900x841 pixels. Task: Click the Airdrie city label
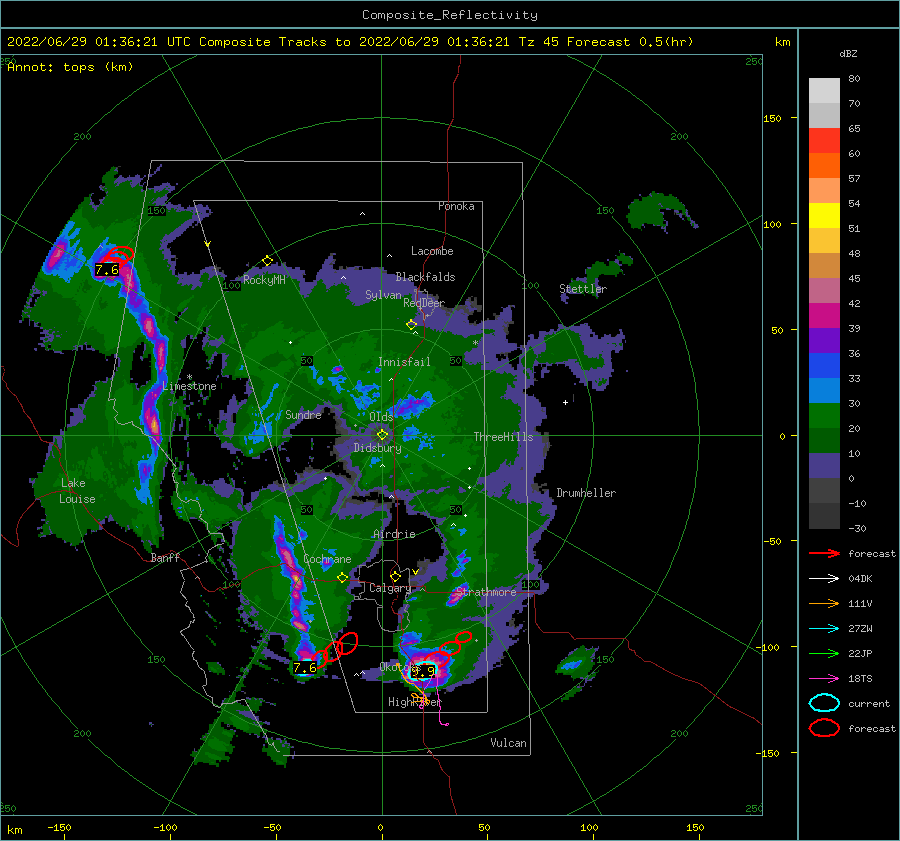[394, 534]
